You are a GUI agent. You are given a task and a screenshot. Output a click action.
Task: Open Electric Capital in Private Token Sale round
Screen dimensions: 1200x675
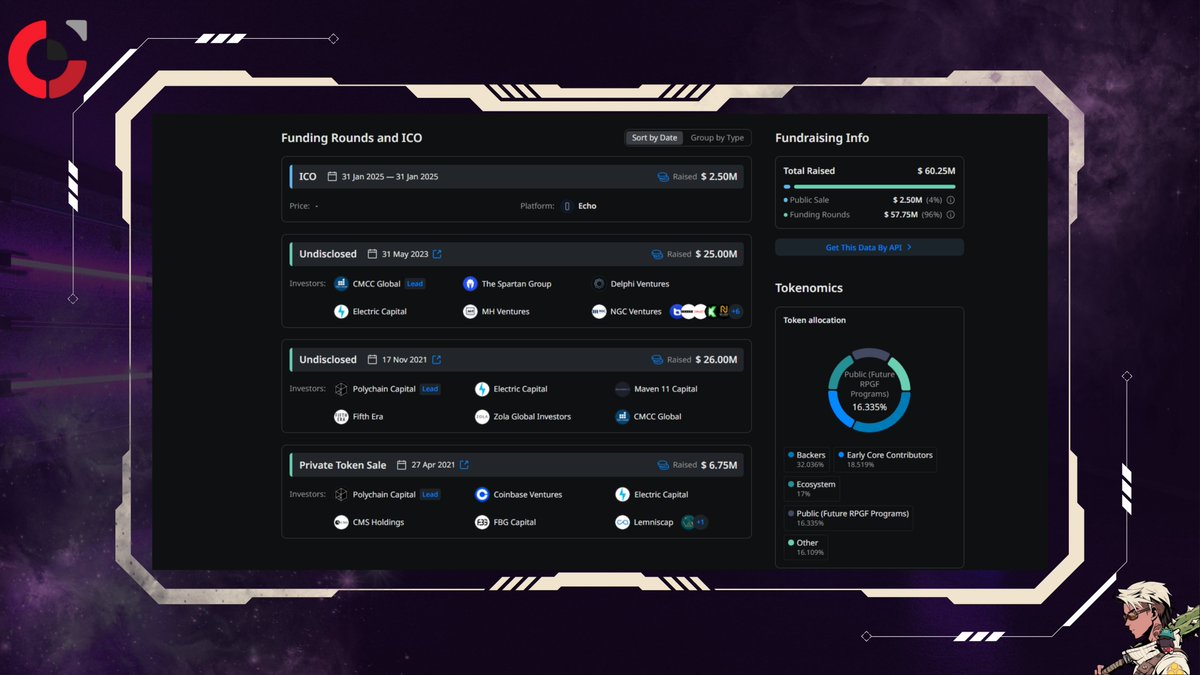pos(661,494)
